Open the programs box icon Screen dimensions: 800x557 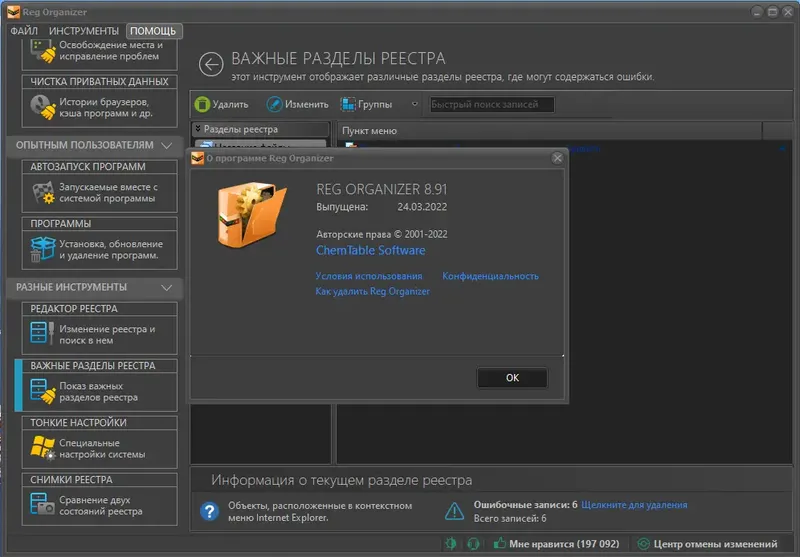[43, 249]
